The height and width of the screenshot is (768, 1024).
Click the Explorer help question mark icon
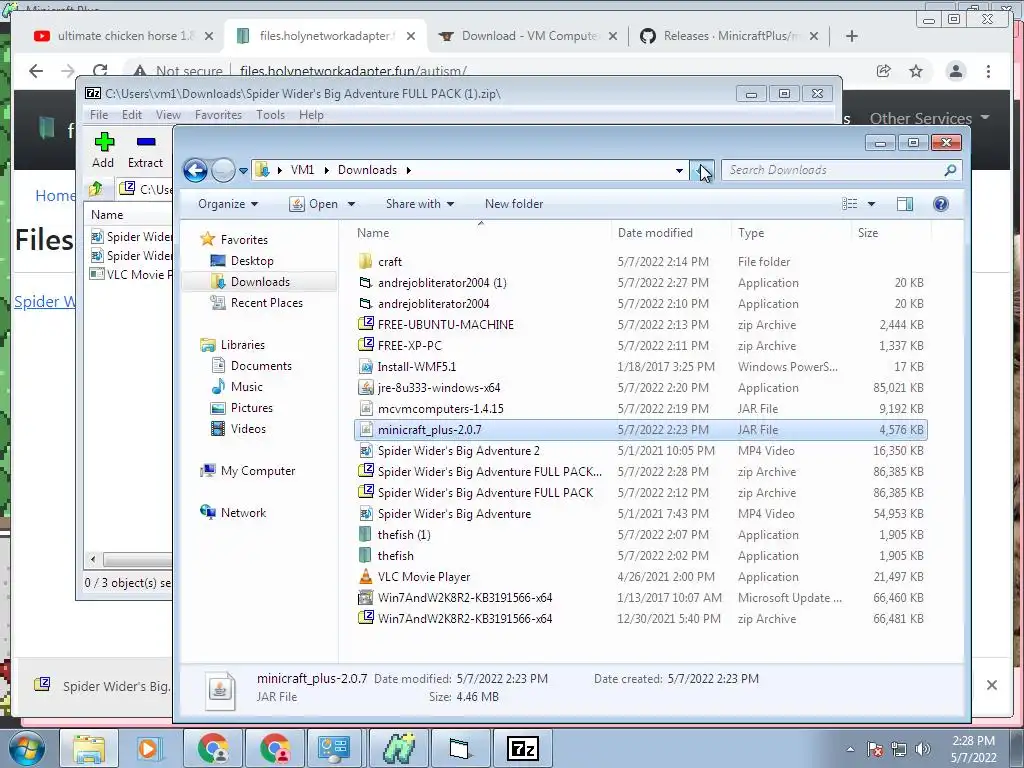click(940, 204)
